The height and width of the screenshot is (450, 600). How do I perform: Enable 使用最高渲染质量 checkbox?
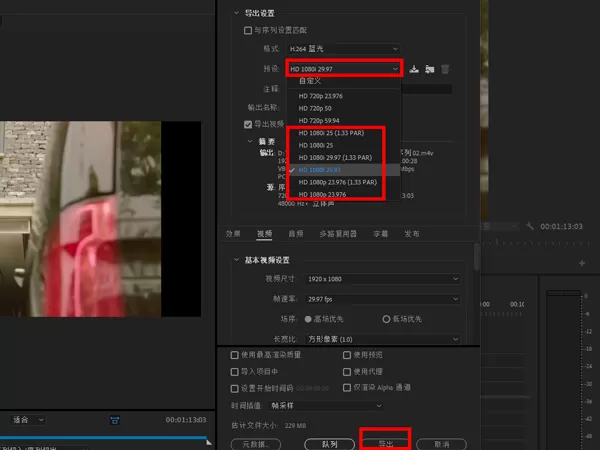[235, 355]
